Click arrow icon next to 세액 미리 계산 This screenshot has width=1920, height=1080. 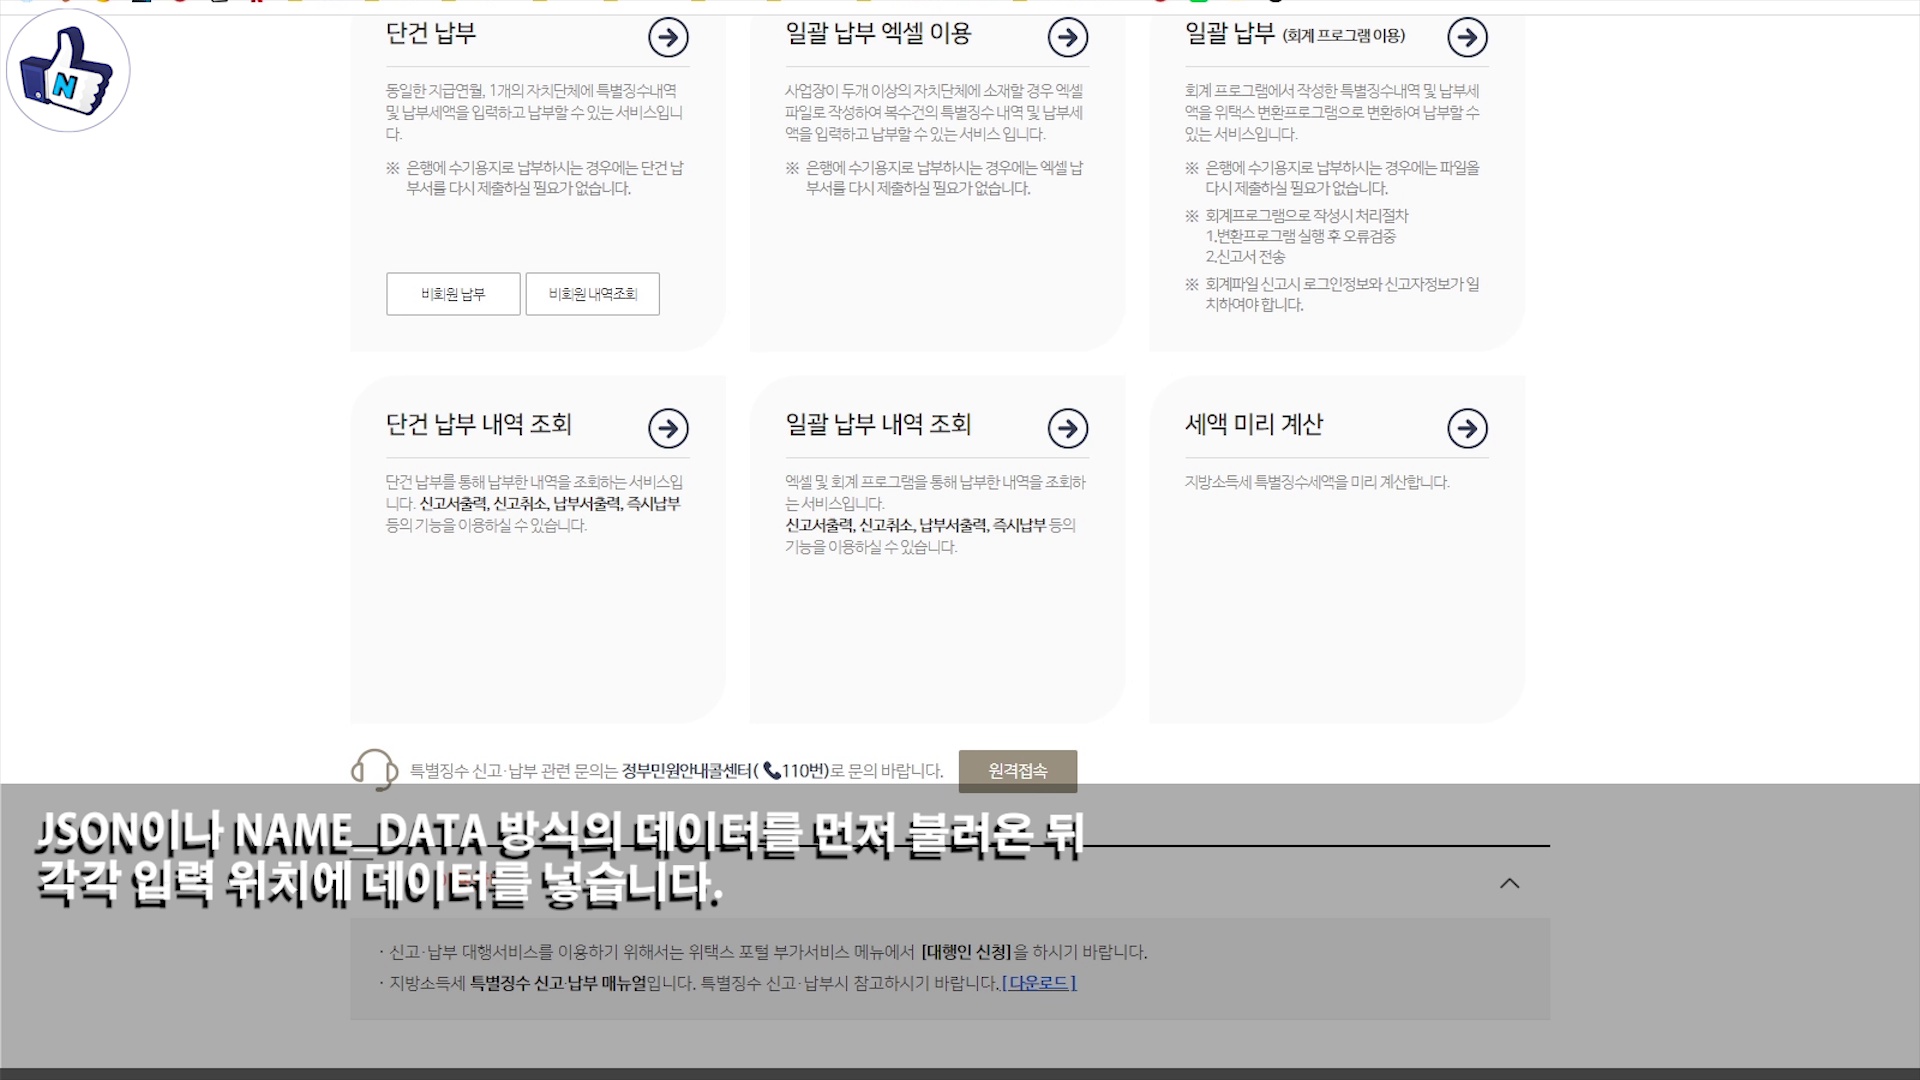coord(1467,429)
